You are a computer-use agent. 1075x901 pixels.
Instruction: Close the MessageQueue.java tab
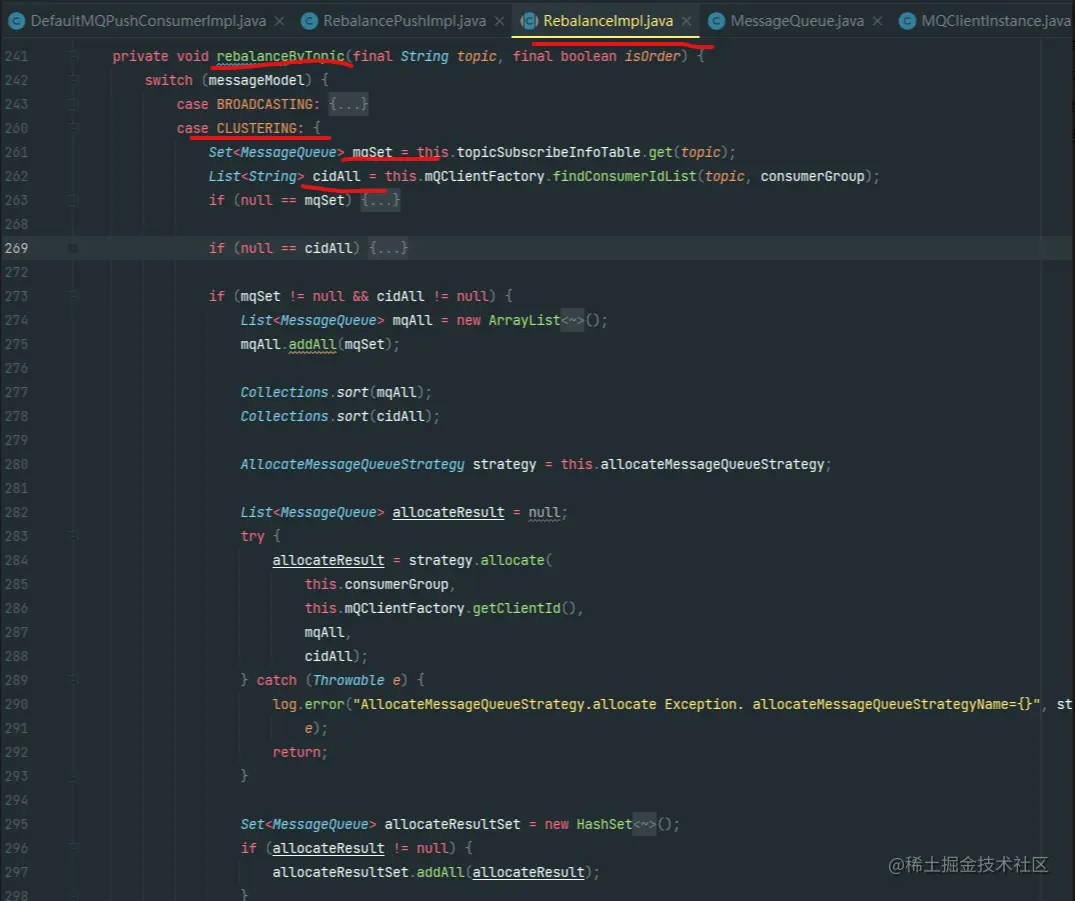[877, 21]
